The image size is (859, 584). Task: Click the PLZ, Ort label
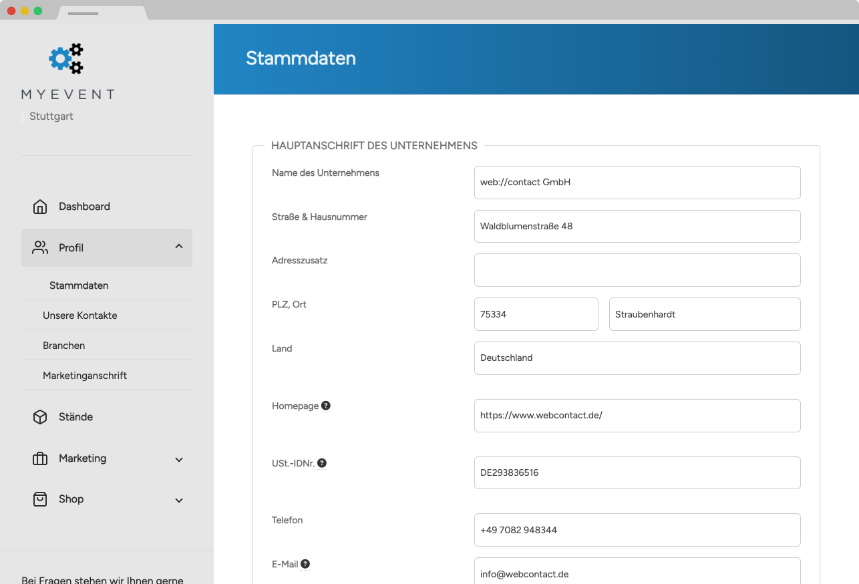tap(289, 305)
